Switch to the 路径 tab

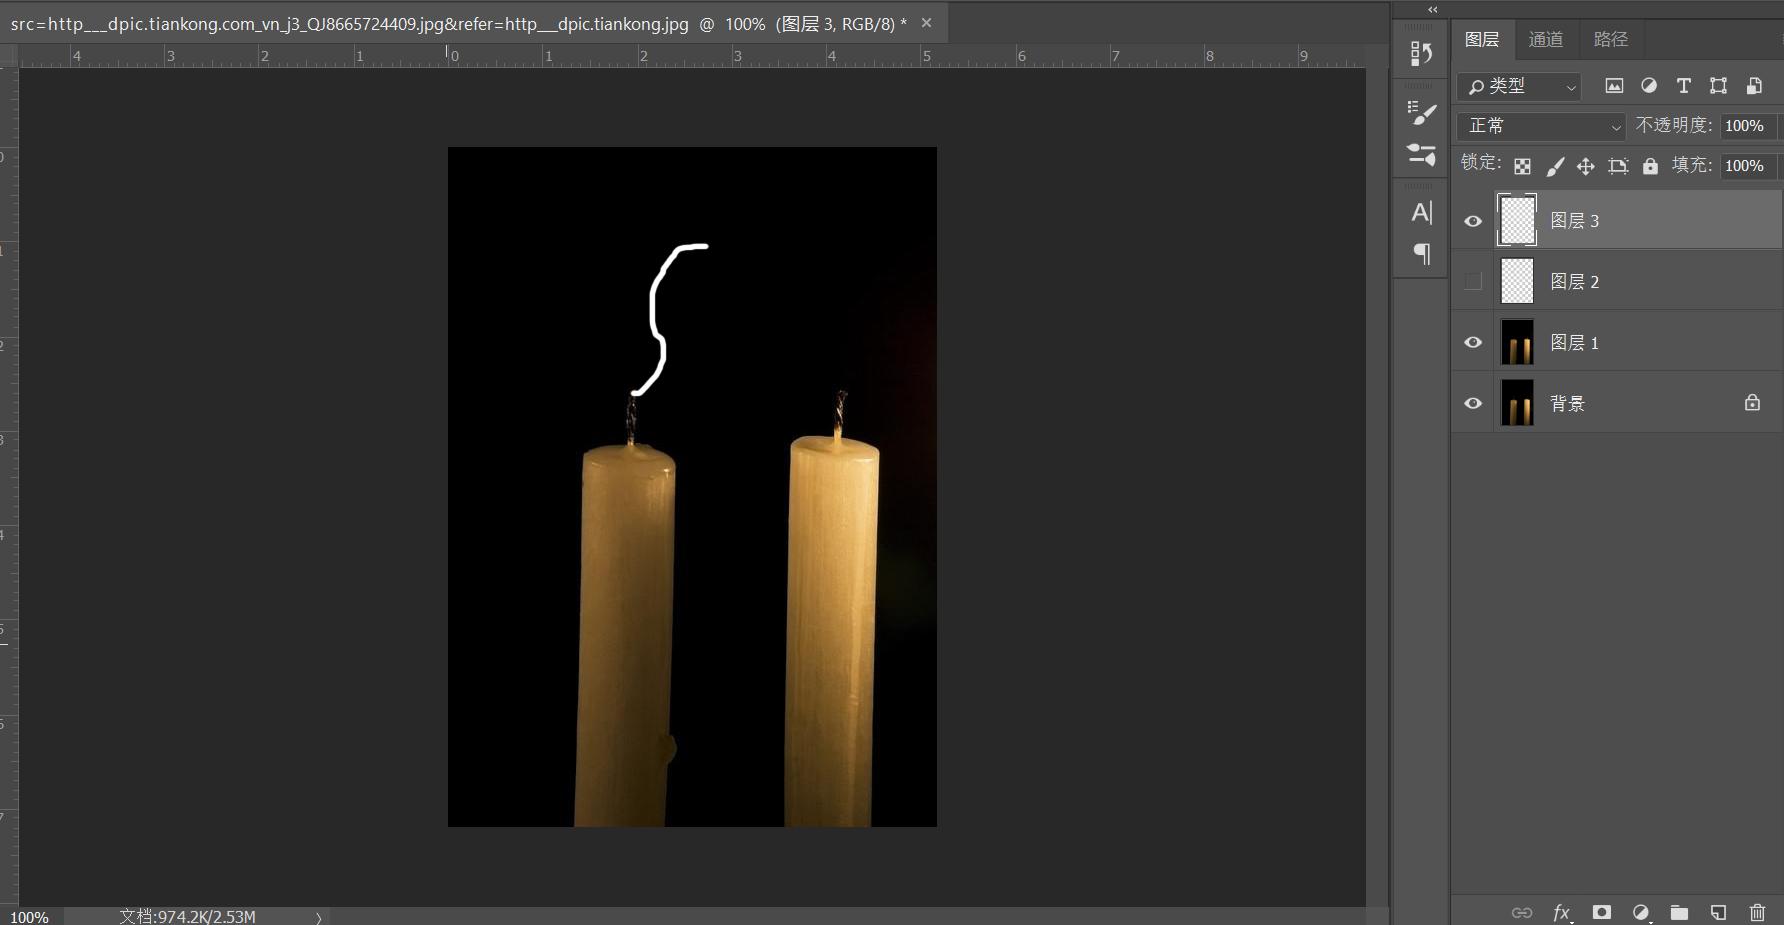click(1610, 39)
